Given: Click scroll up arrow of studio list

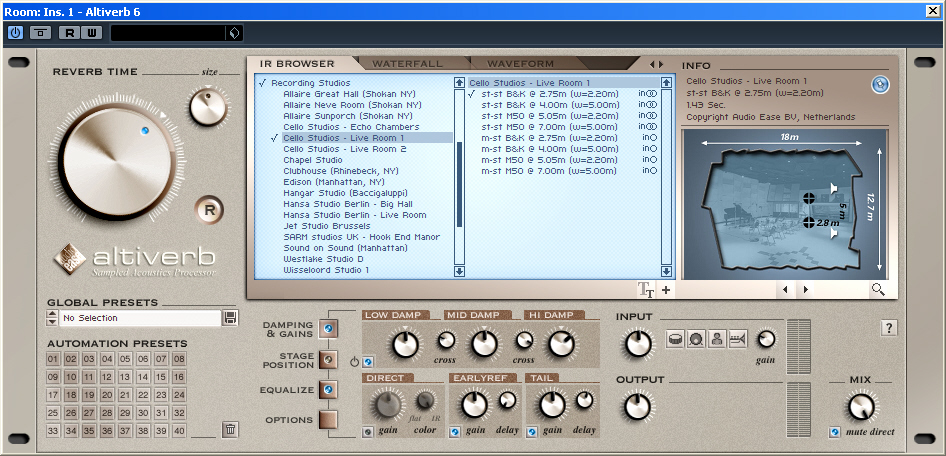Looking at the screenshot, I should click(x=459, y=83).
